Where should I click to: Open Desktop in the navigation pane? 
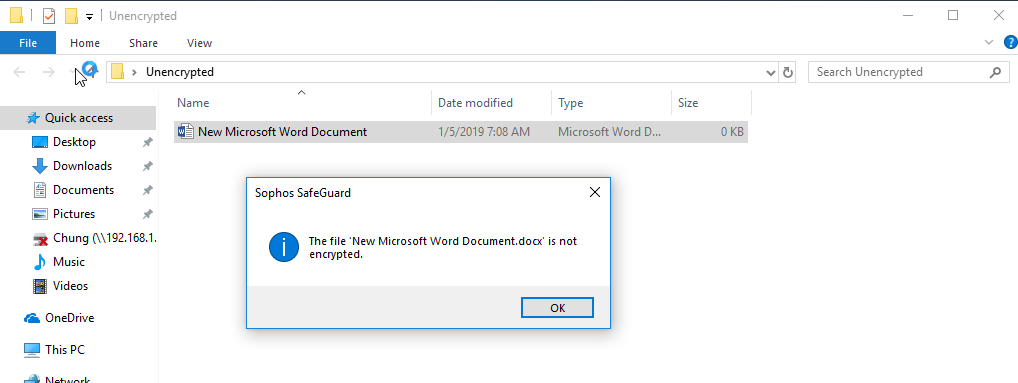pos(74,142)
